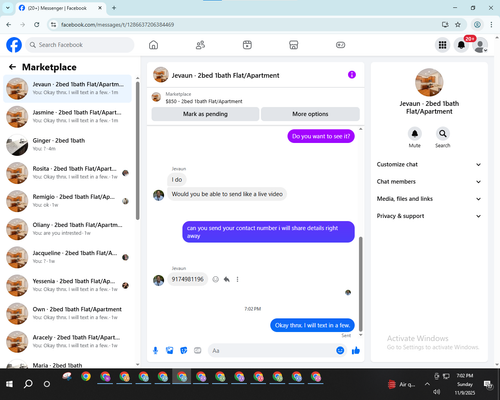Screen dimensions: 500x400
Task: Click the chat header title Jevaun listing
Action: 225,75
